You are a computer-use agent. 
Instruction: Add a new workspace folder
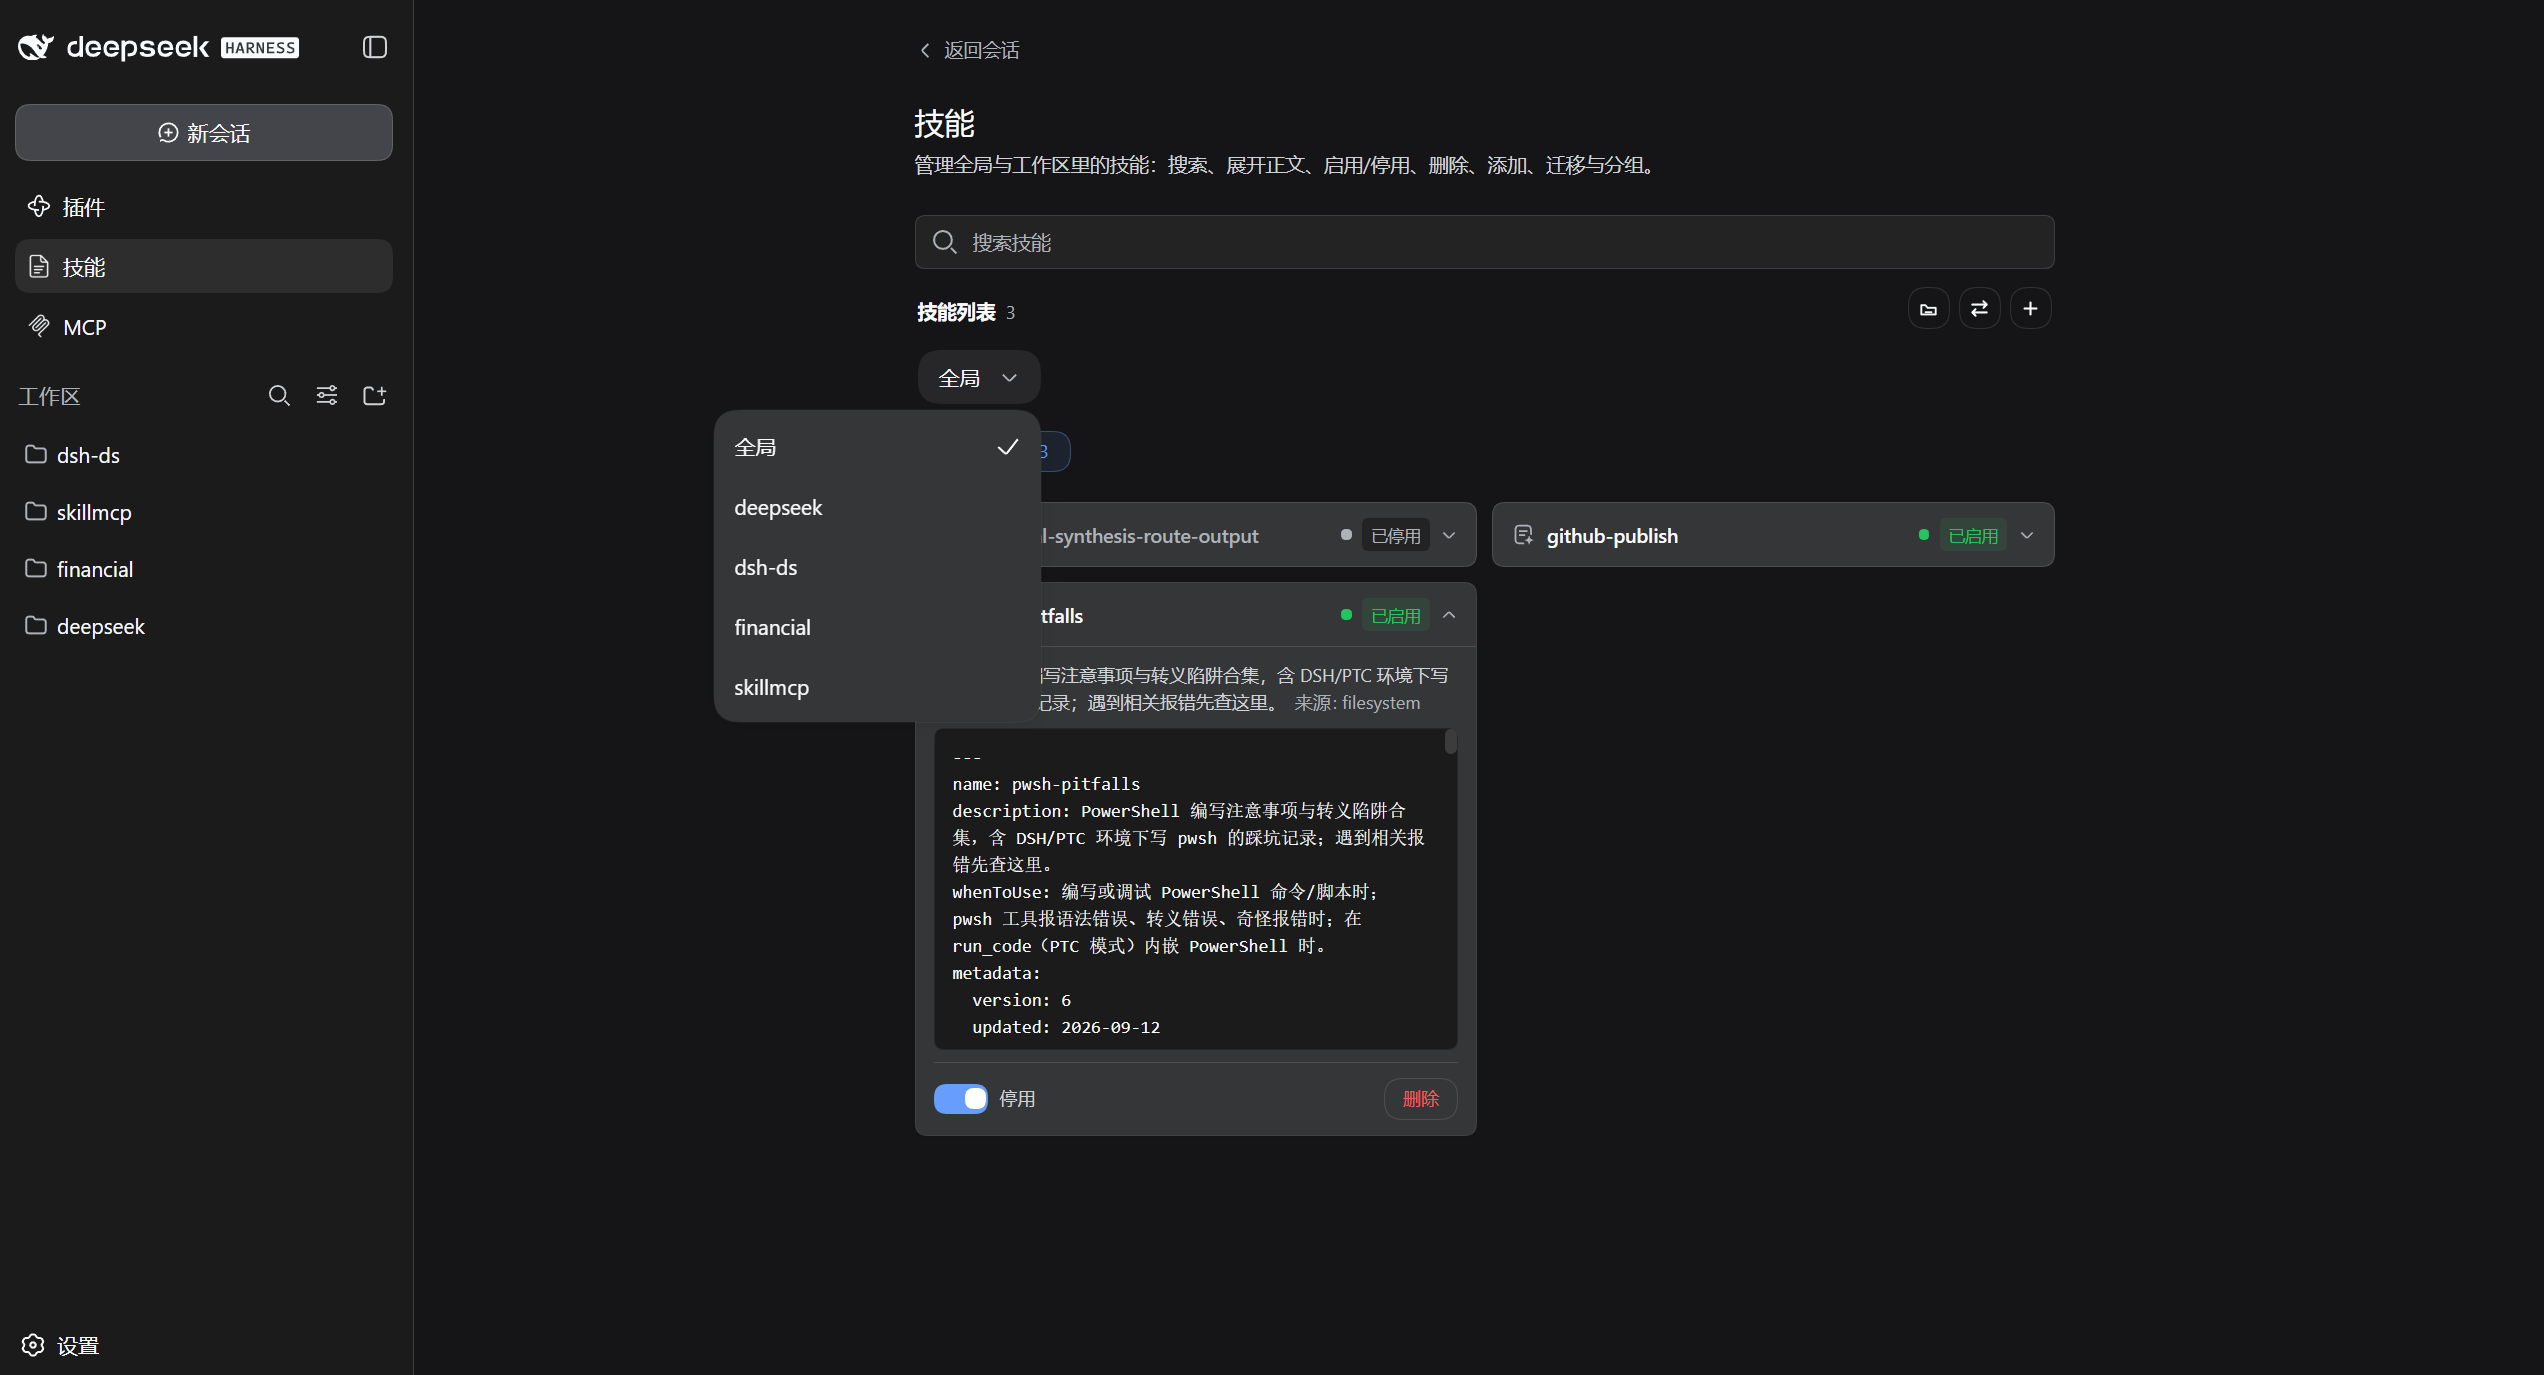click(375, 396)
